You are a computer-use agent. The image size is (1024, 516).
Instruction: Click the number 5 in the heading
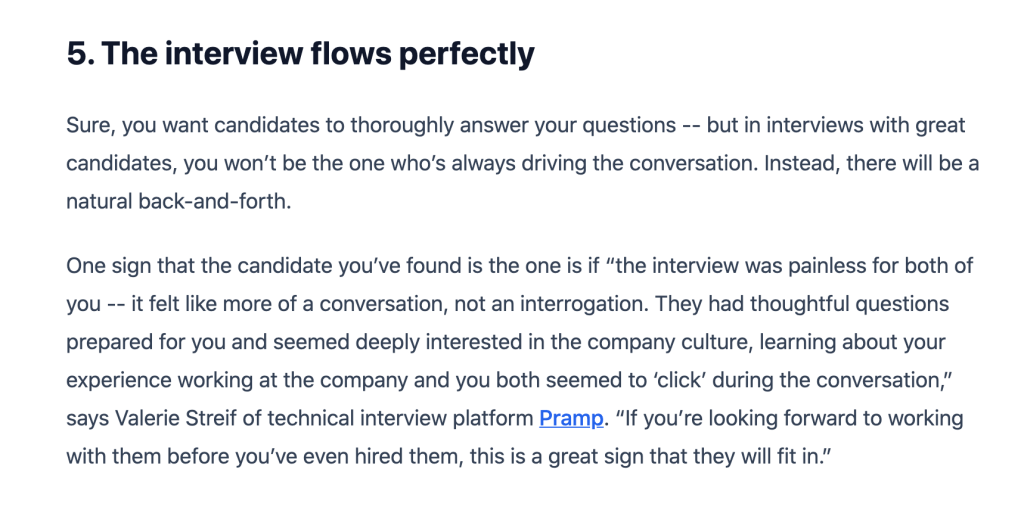click(77, 53)
